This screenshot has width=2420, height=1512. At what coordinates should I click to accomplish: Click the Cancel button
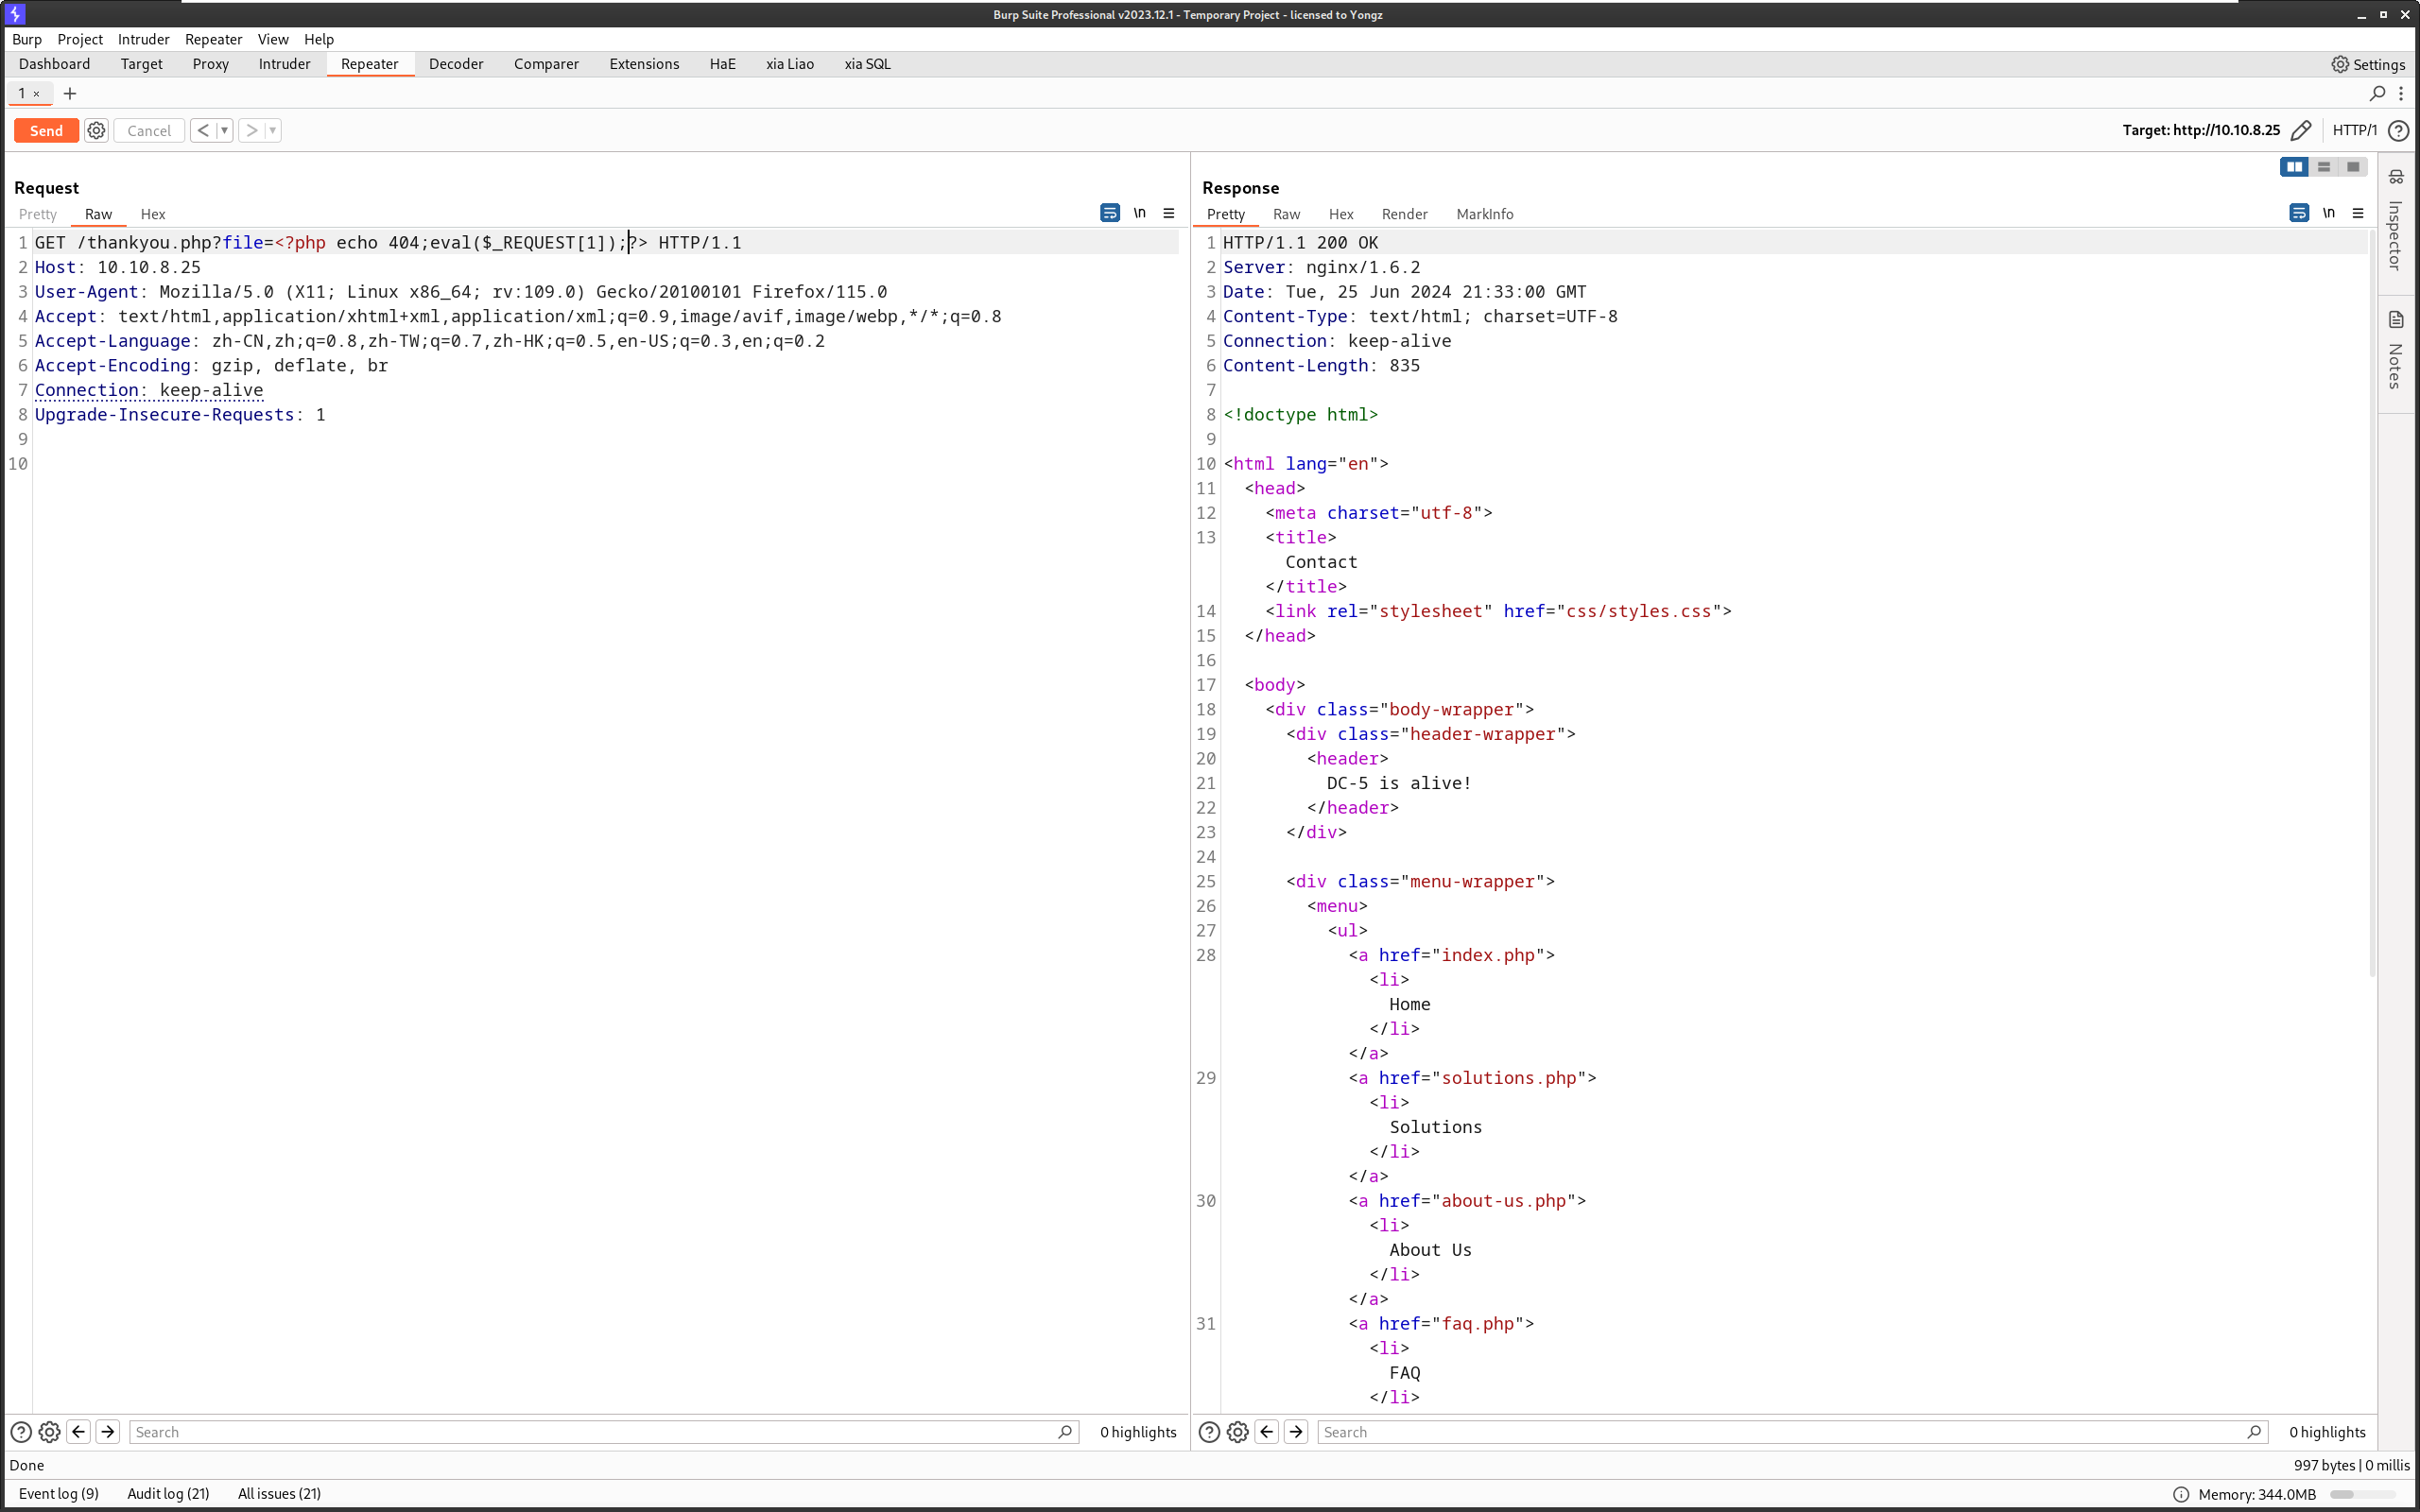(x=149, y=131)
